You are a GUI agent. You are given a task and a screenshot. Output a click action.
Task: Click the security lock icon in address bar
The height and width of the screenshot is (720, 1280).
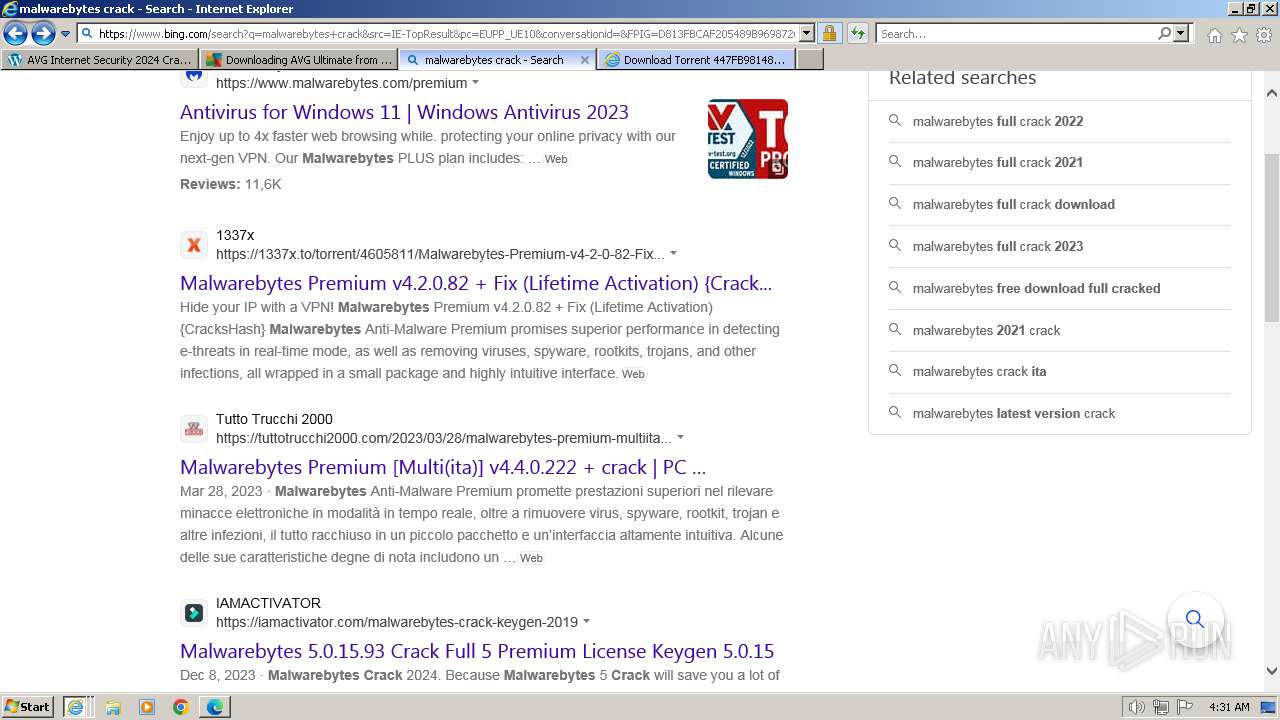click(829, 34)
